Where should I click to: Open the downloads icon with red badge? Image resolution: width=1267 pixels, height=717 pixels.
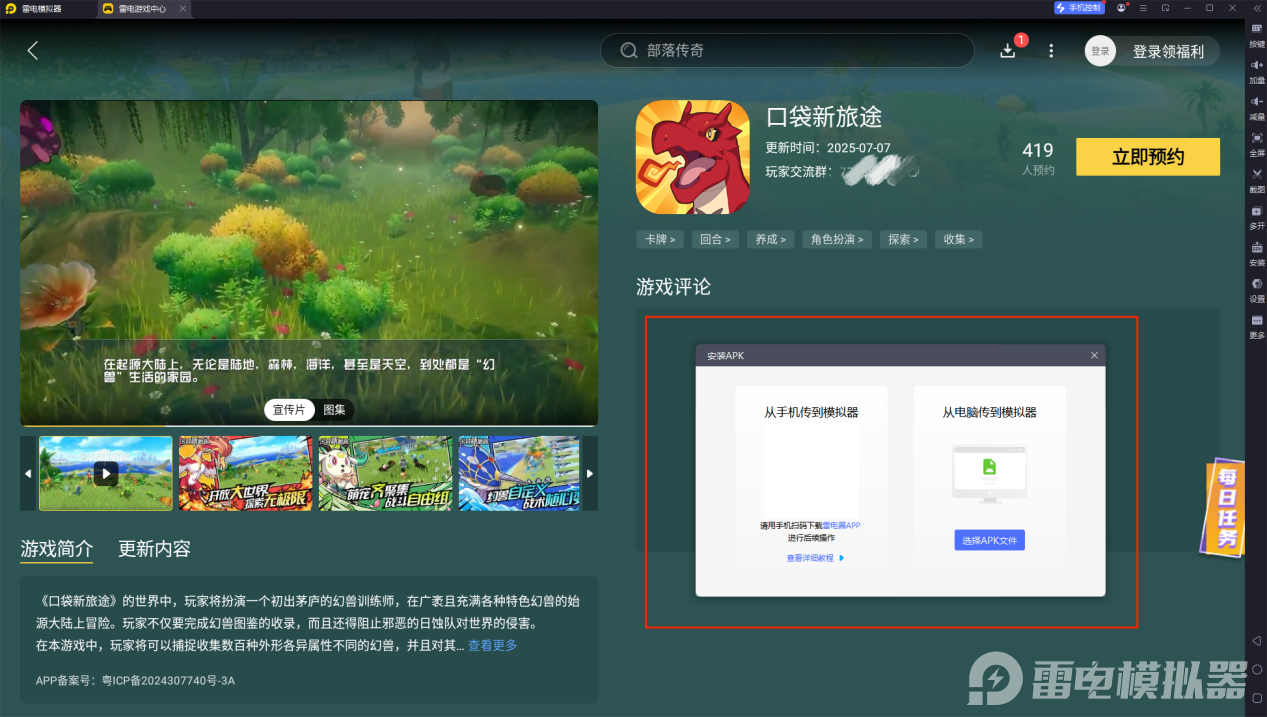[x=1008, y=50]
